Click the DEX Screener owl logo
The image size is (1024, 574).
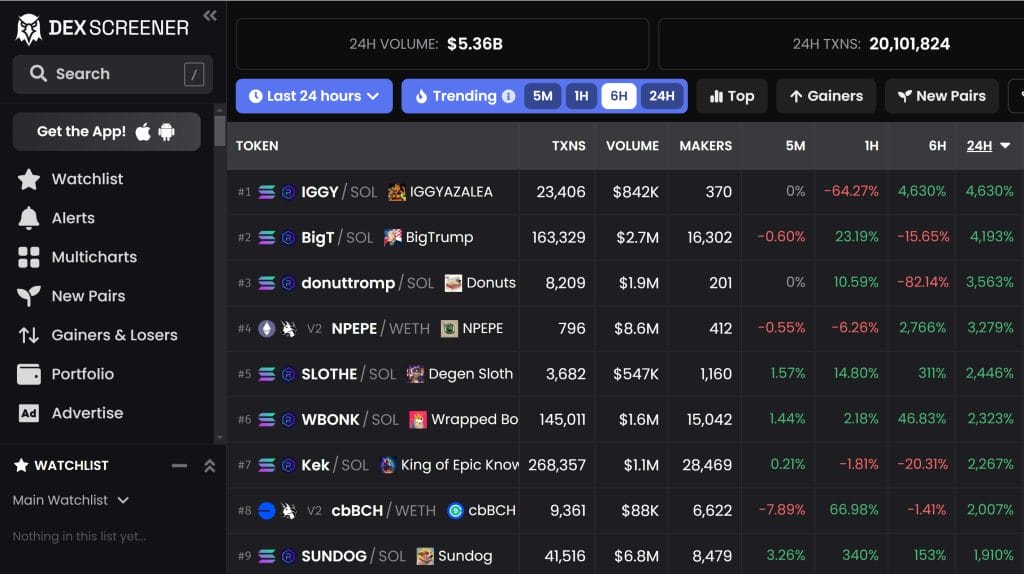coord(29,29)
